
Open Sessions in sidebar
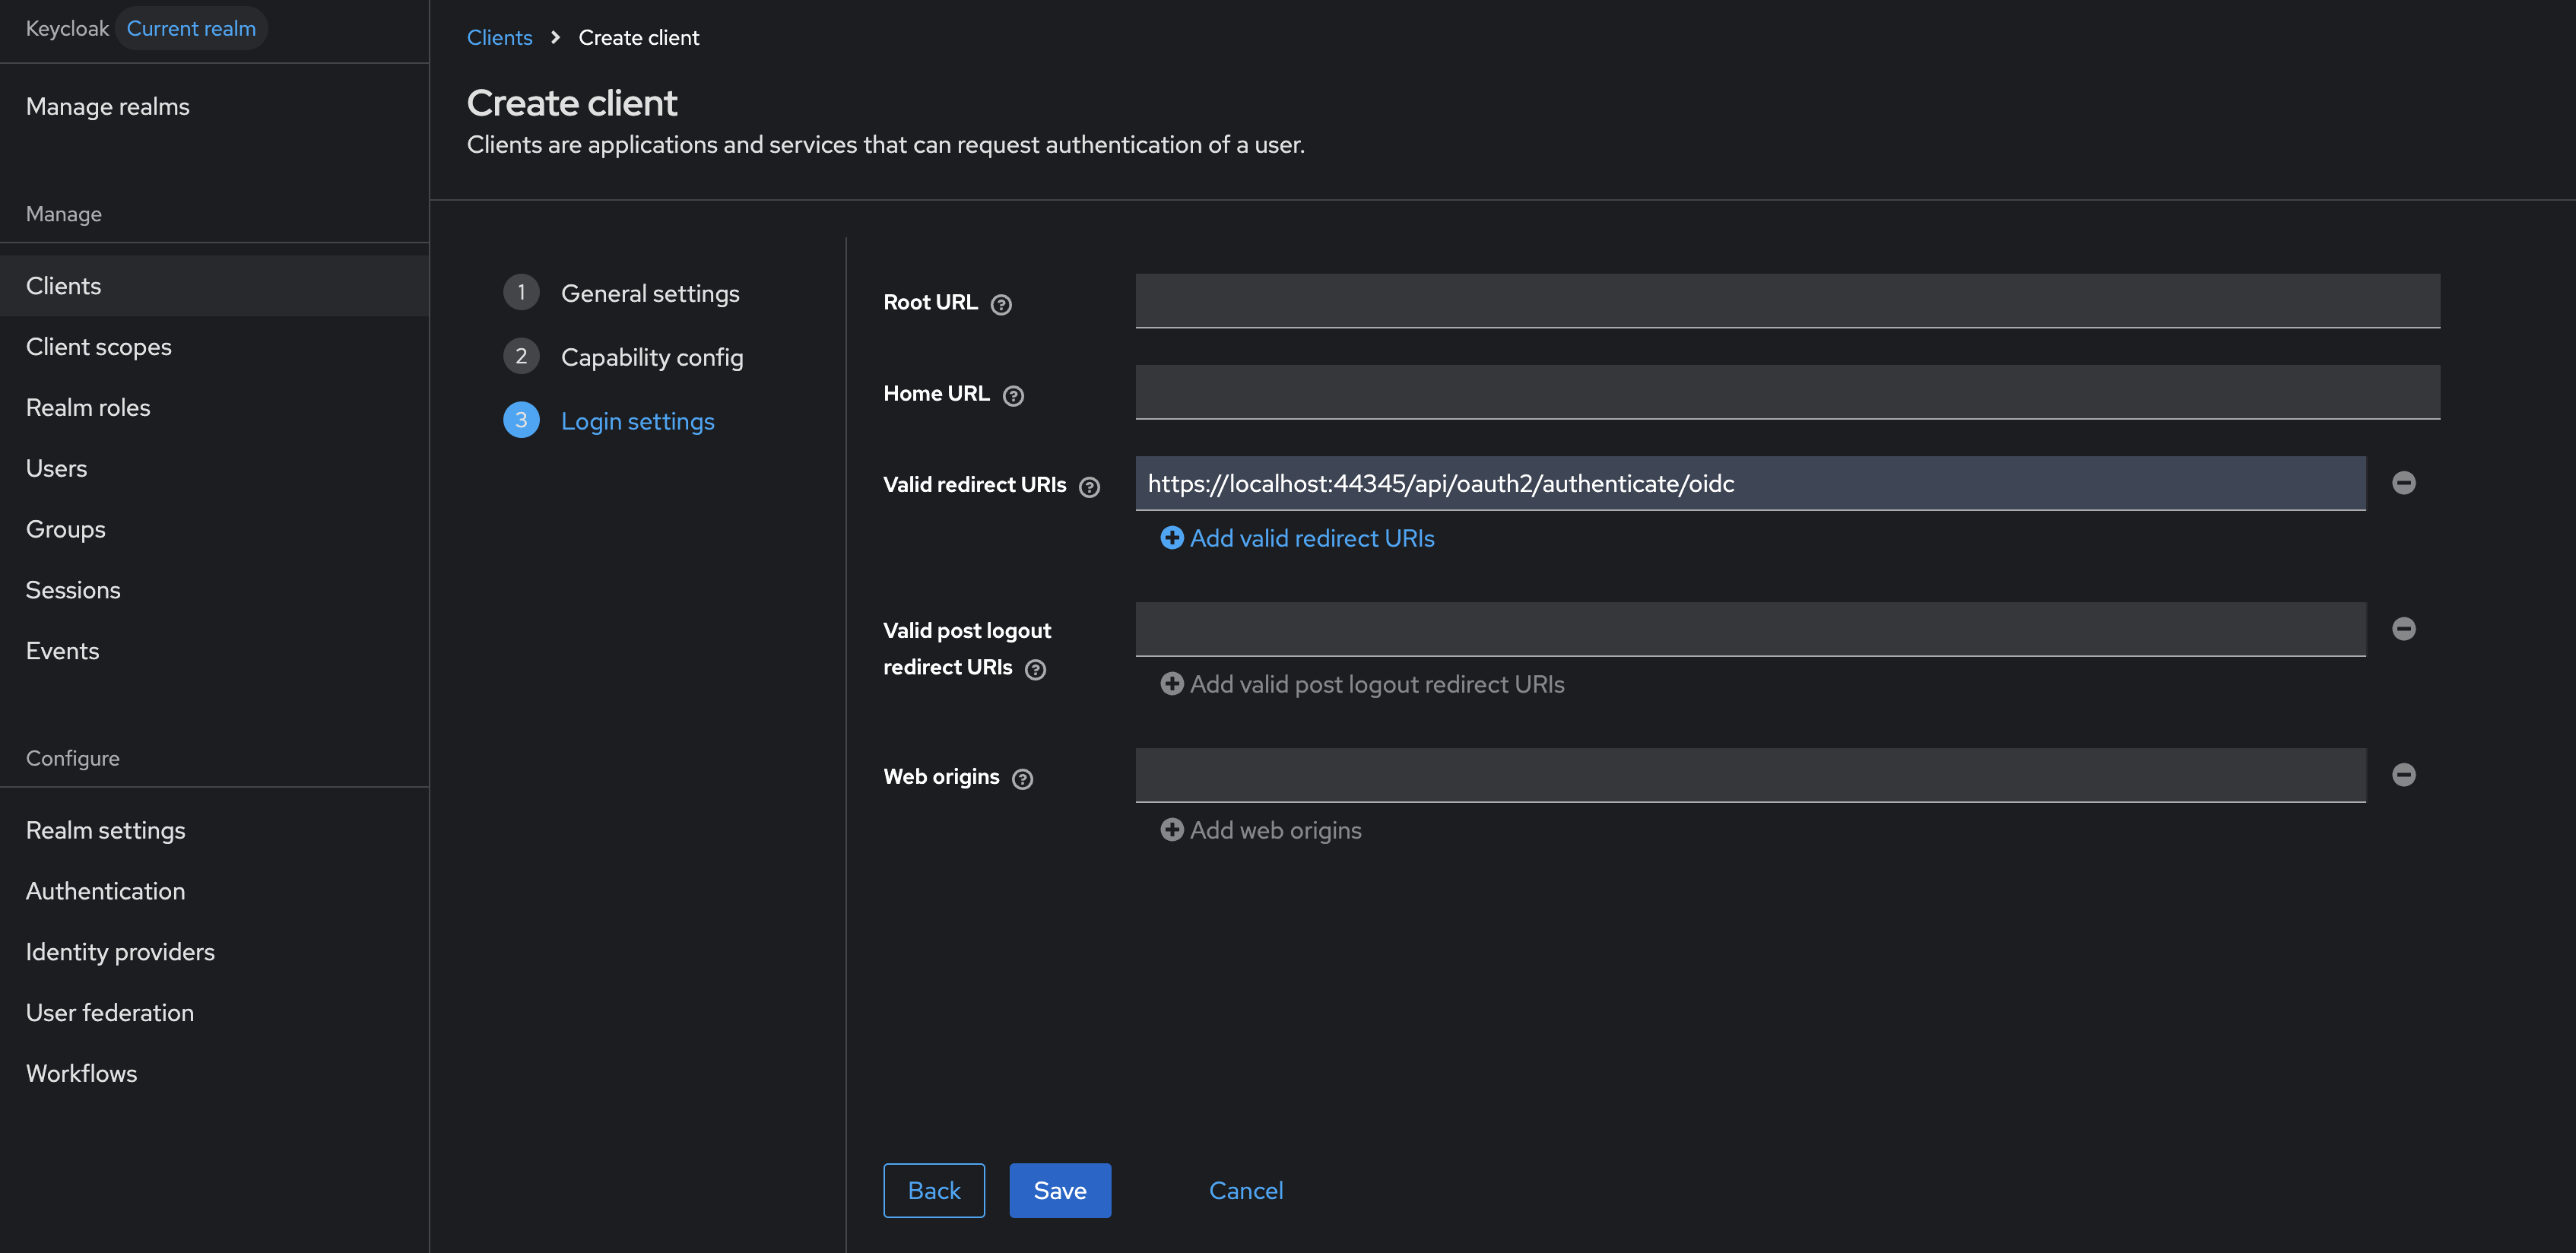tap(214, 591)
